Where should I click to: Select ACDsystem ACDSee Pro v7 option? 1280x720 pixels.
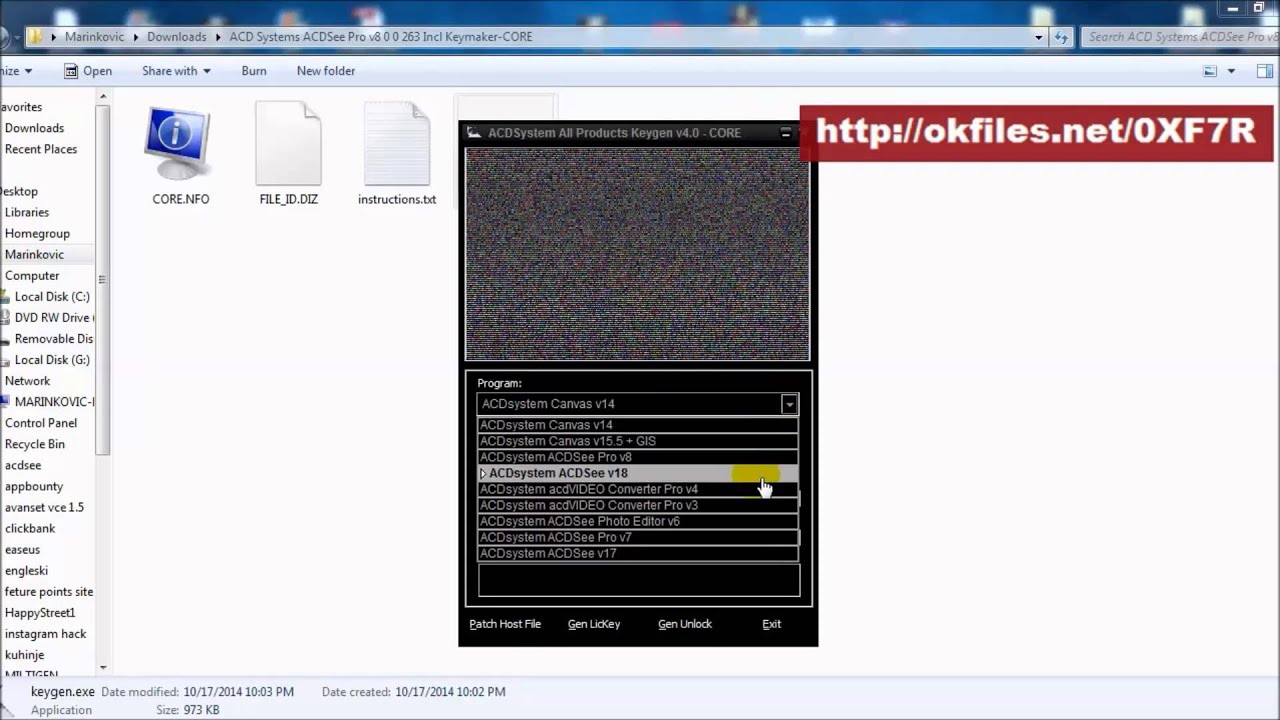[x=638, y=537]
